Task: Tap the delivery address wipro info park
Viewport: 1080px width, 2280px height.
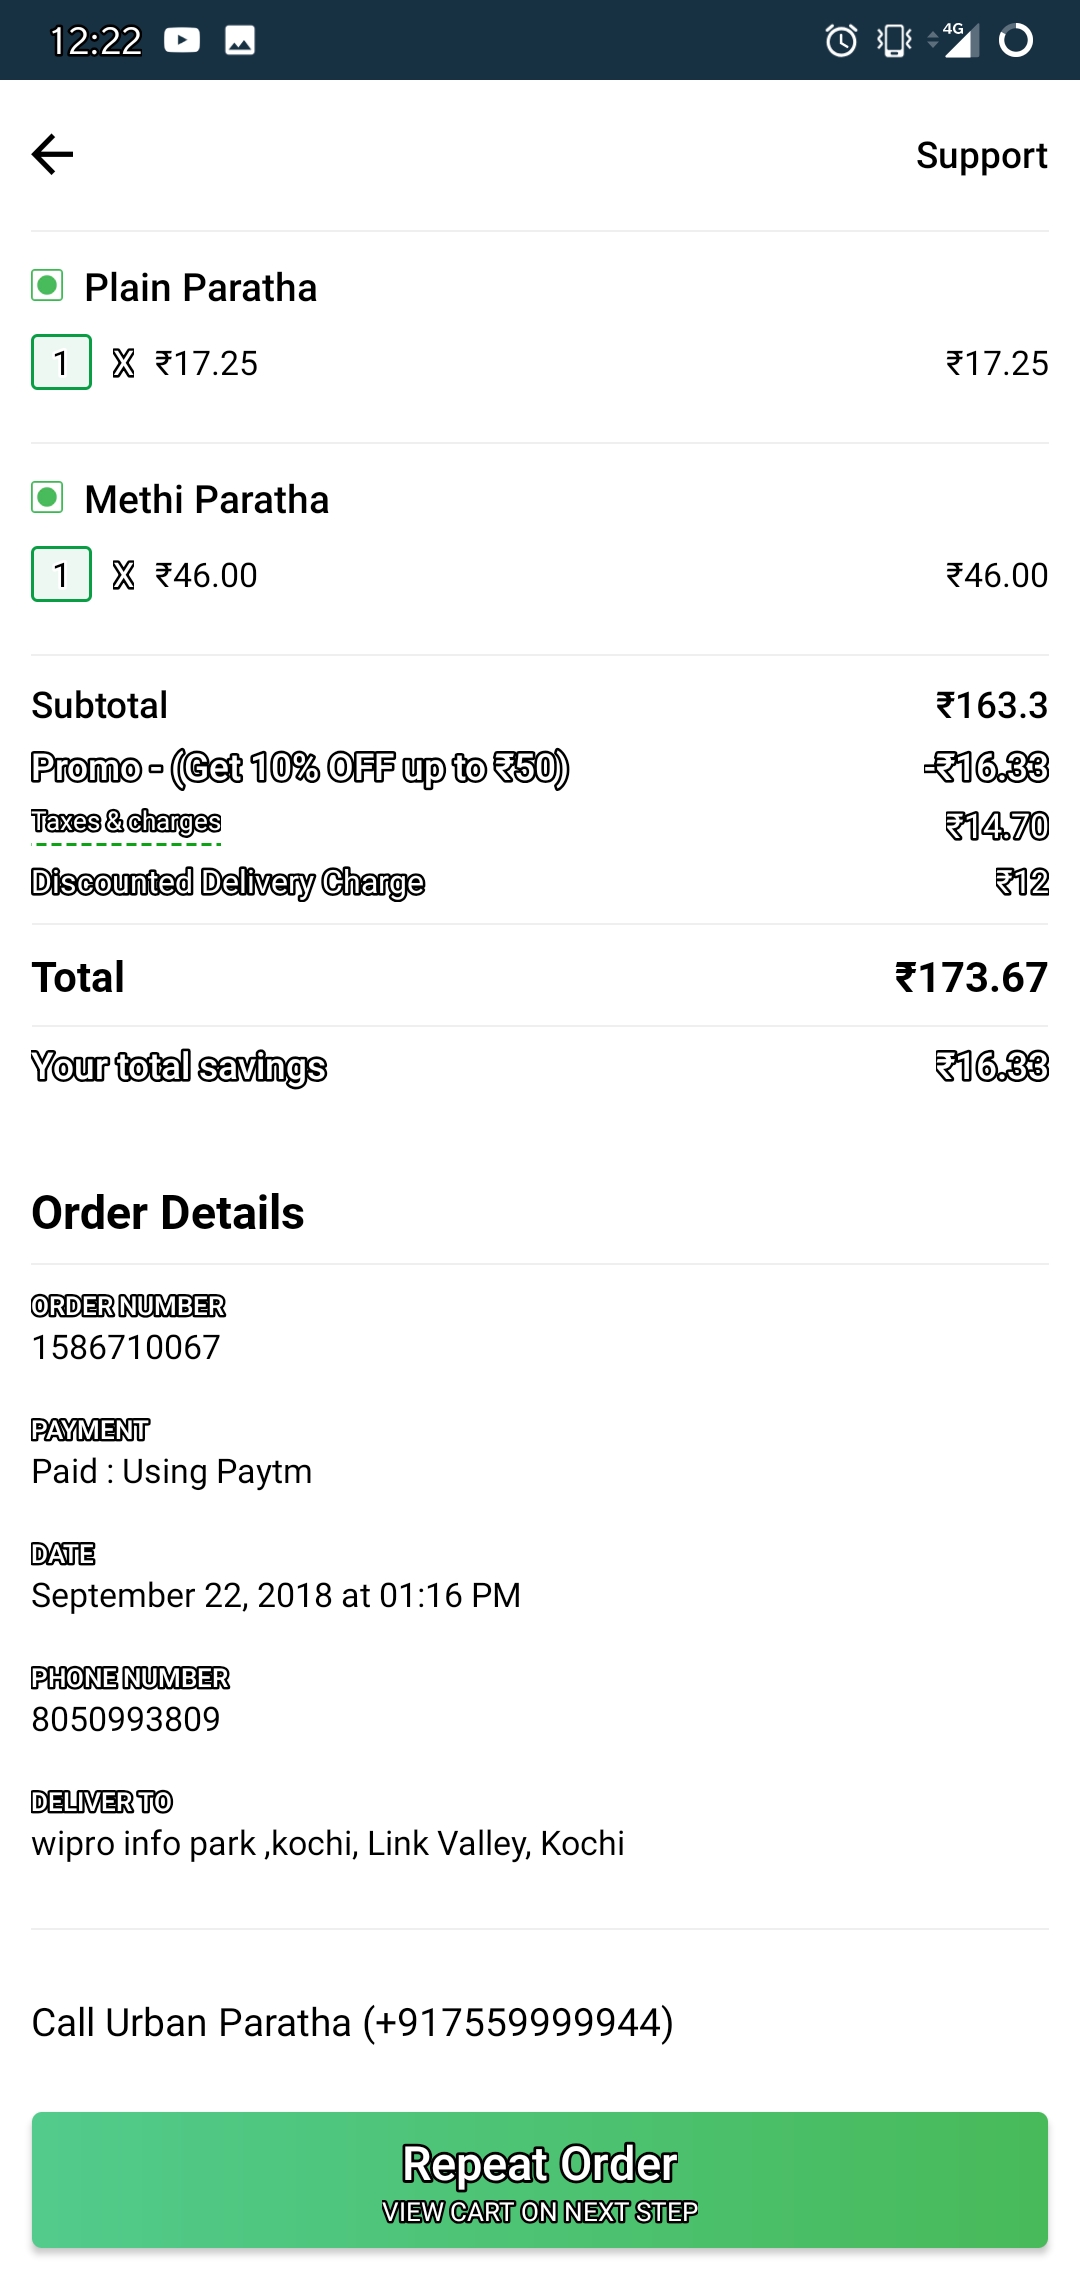Action: pos(328,1843)
